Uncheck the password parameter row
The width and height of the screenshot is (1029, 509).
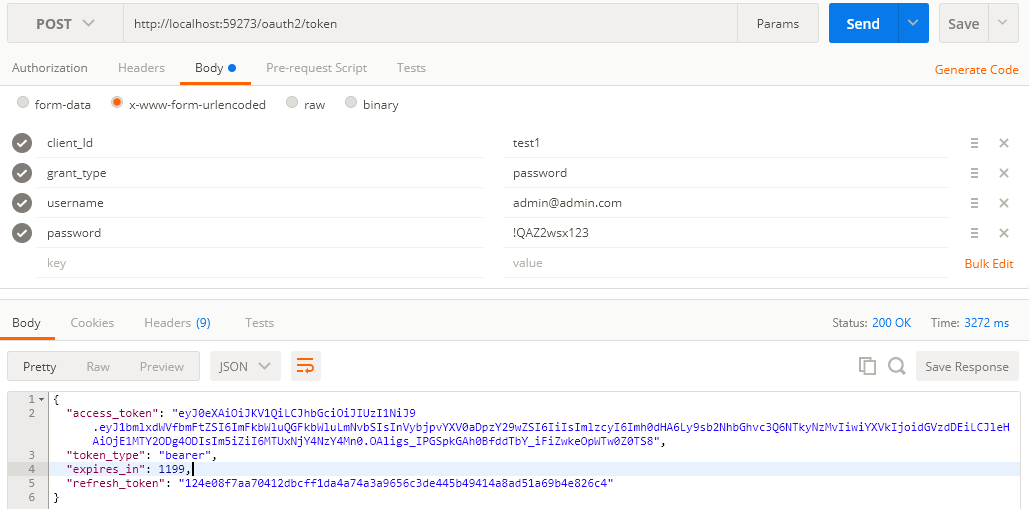(x=22, y=233)
